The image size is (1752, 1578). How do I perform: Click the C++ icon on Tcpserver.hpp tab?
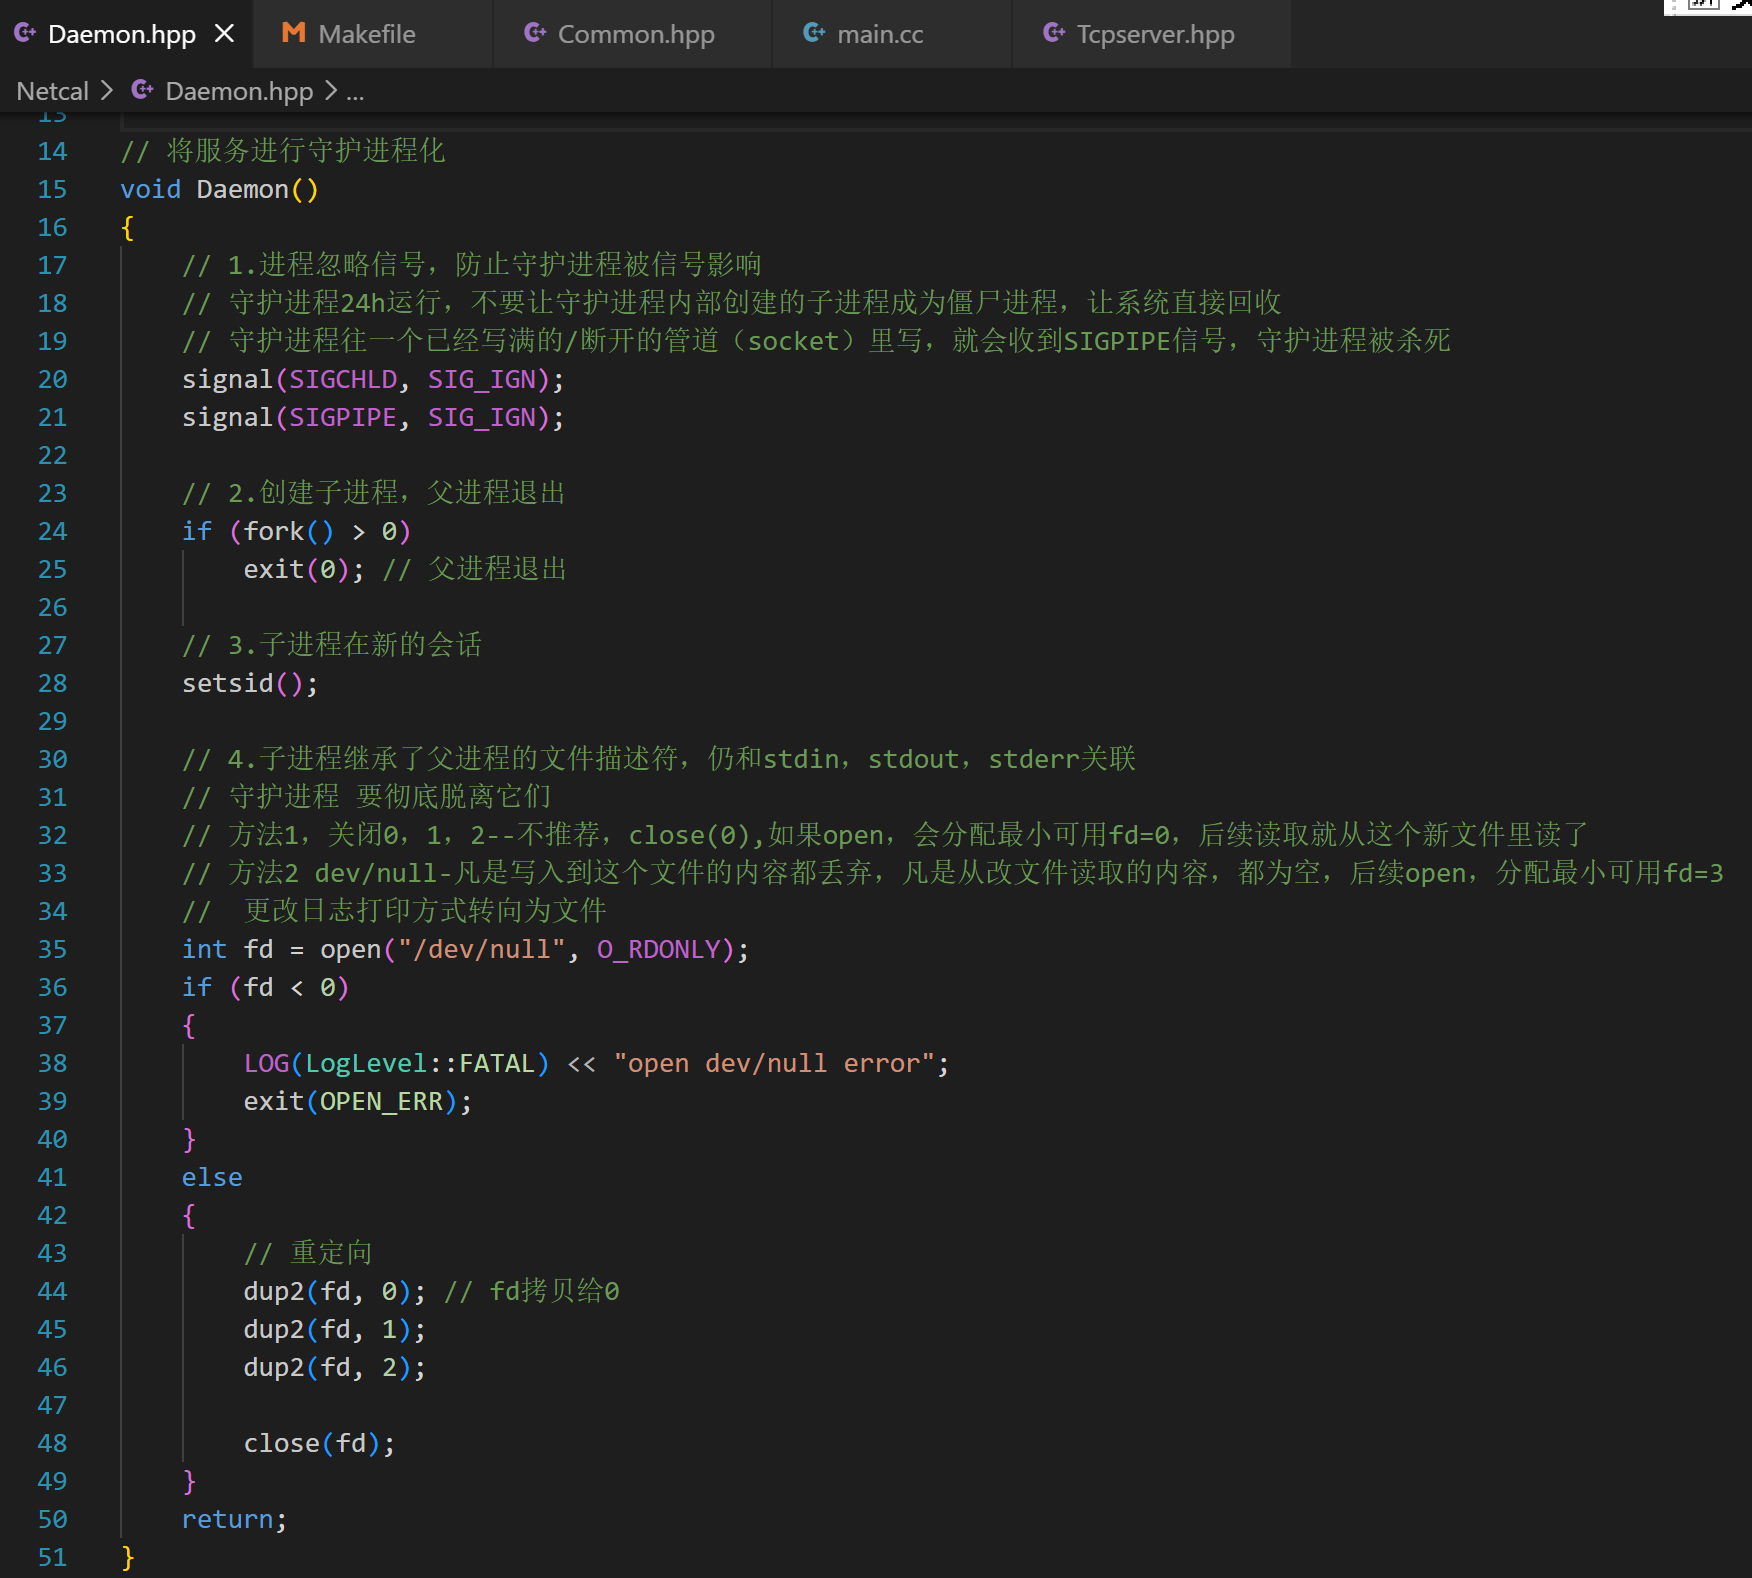(x=1054, y=33)
